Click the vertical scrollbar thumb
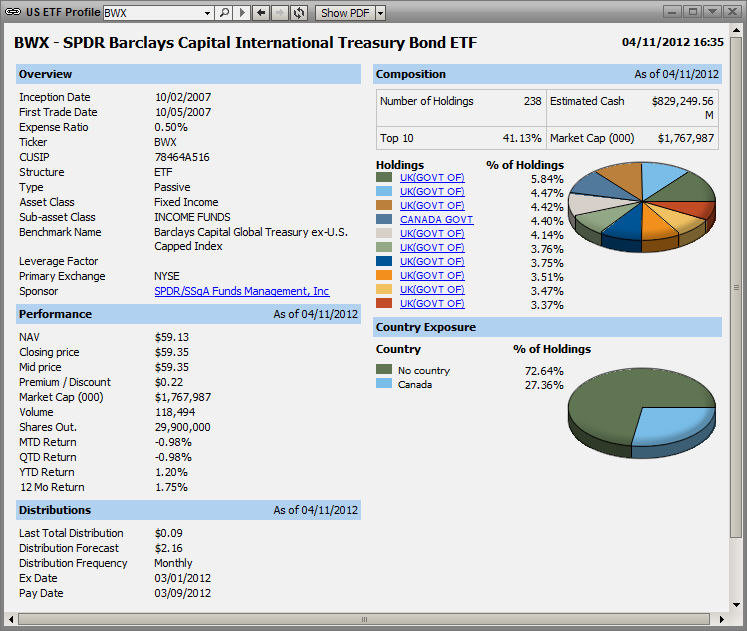The height and width of the screenshot is (631, 747). [x=737, y=287]
